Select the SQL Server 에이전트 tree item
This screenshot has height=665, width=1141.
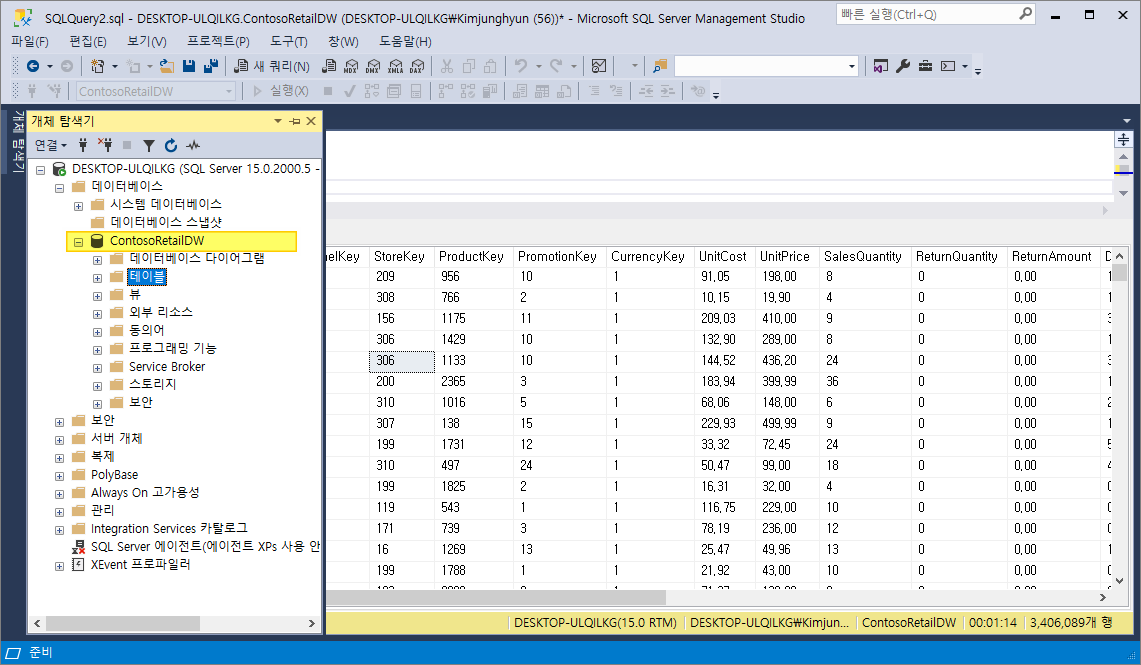click(205, 546)
